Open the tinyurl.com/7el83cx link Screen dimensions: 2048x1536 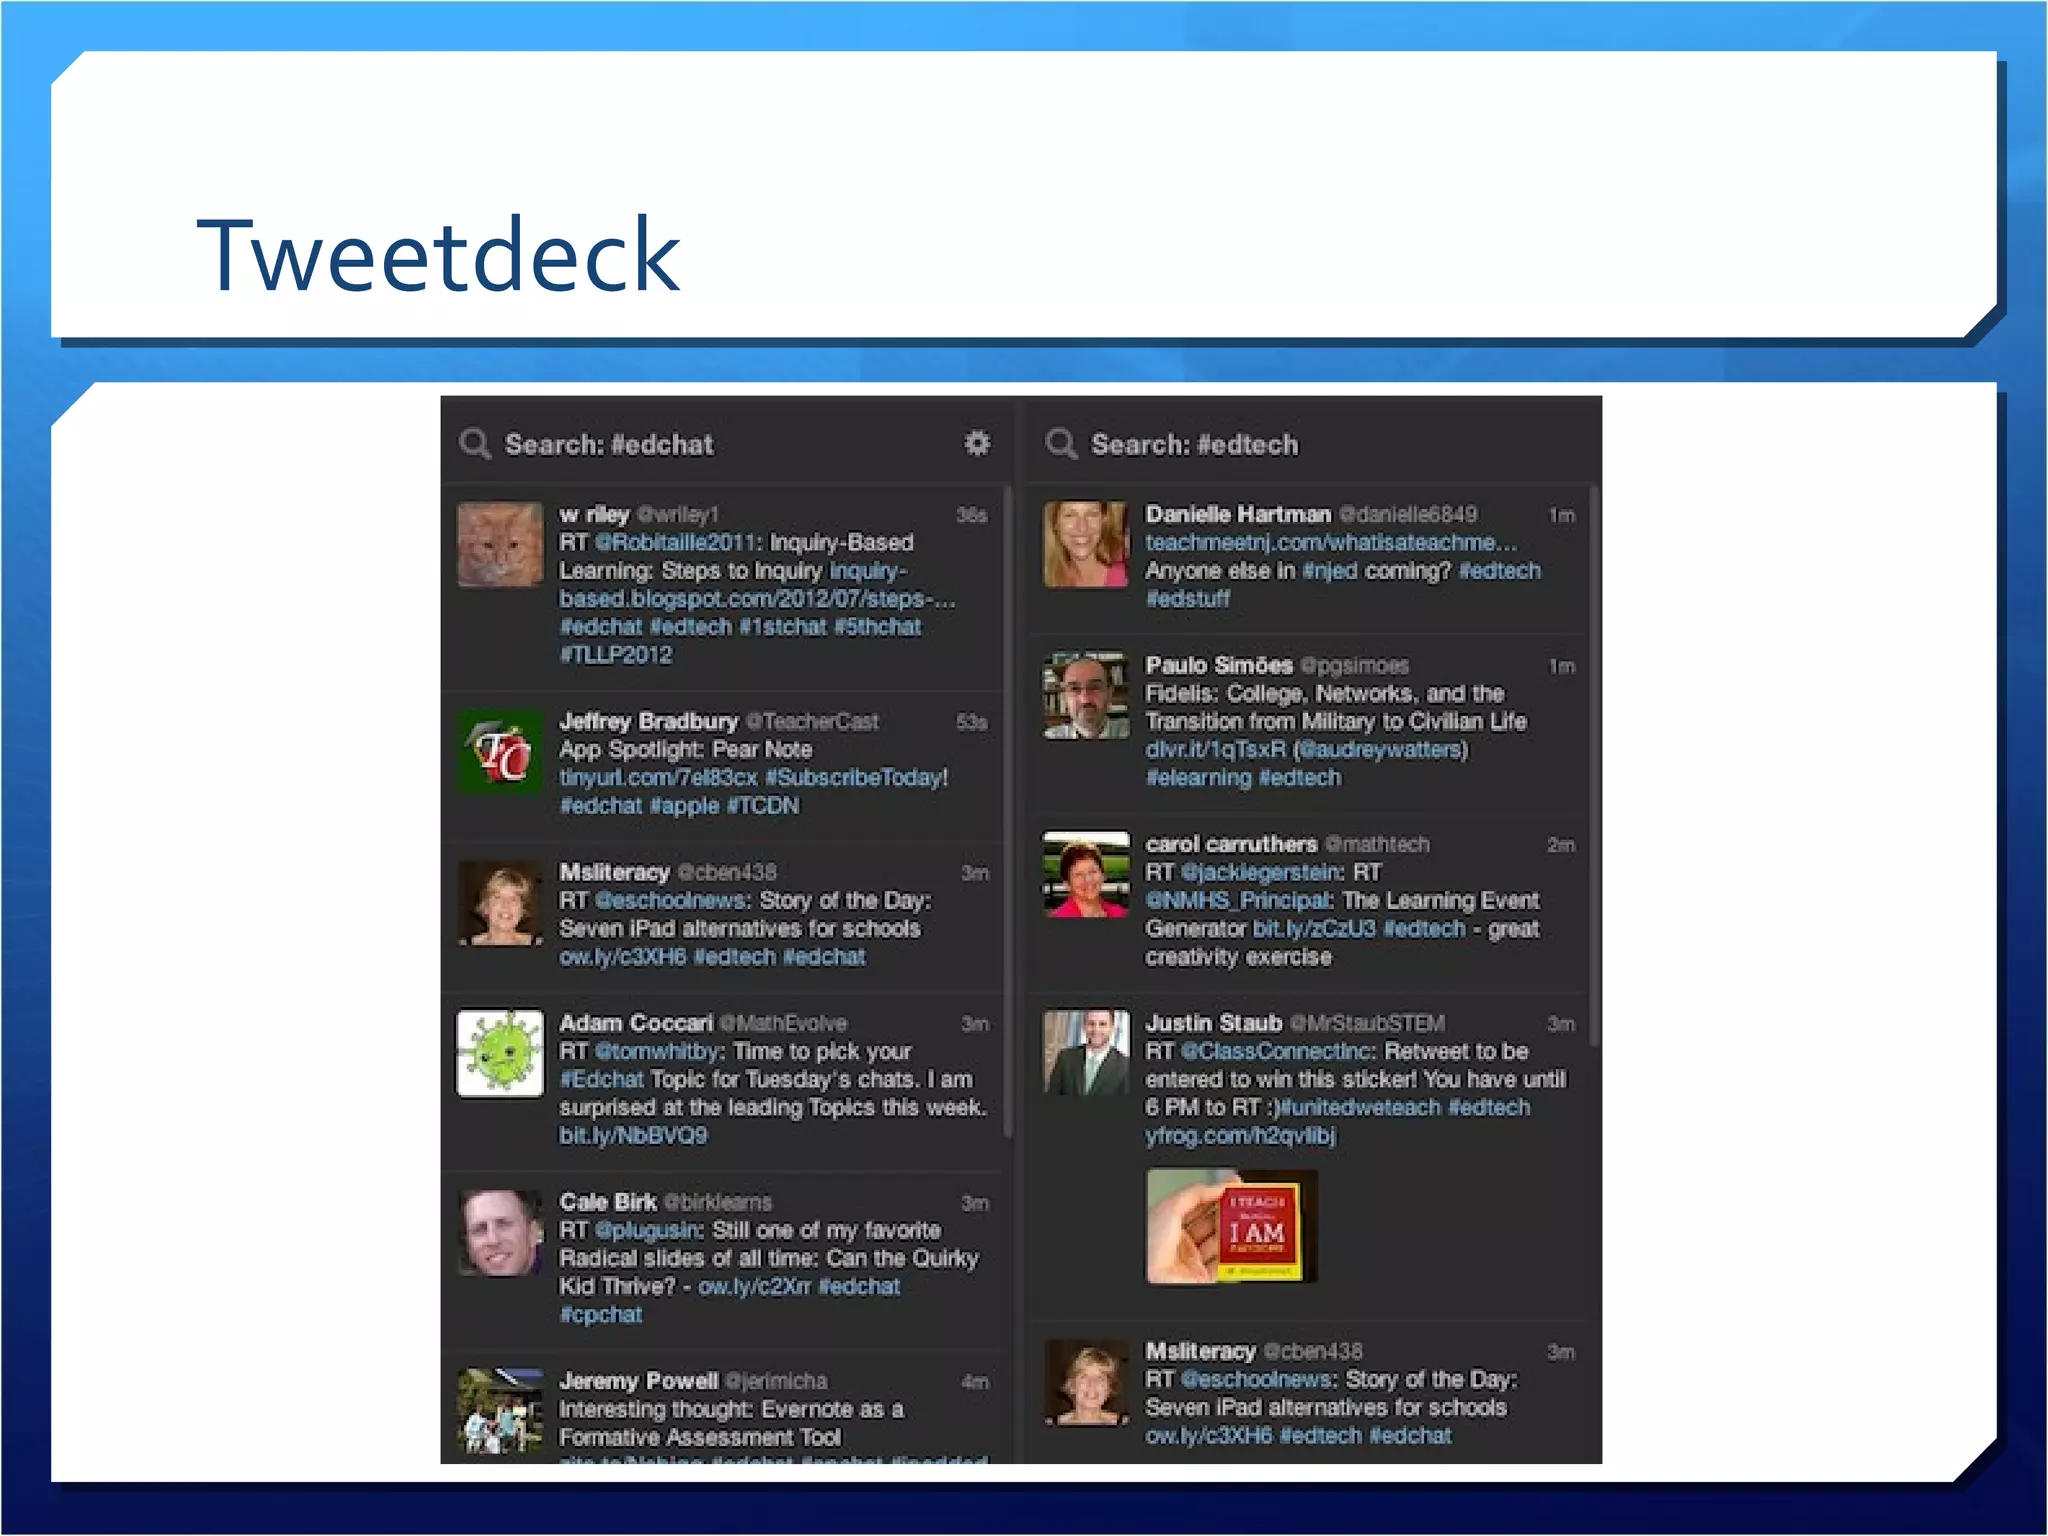[658, 777]
